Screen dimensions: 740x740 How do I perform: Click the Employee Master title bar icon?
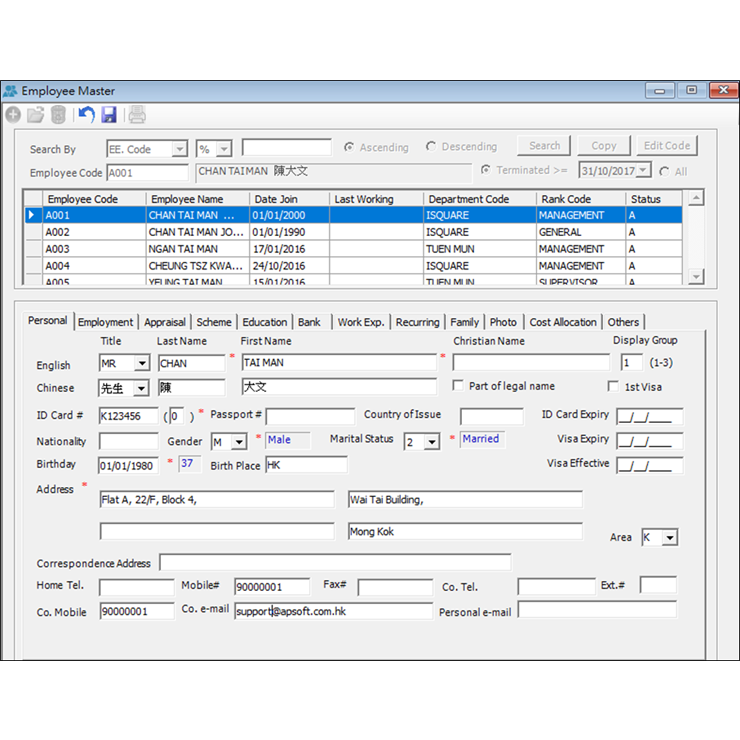pos(11,91)
